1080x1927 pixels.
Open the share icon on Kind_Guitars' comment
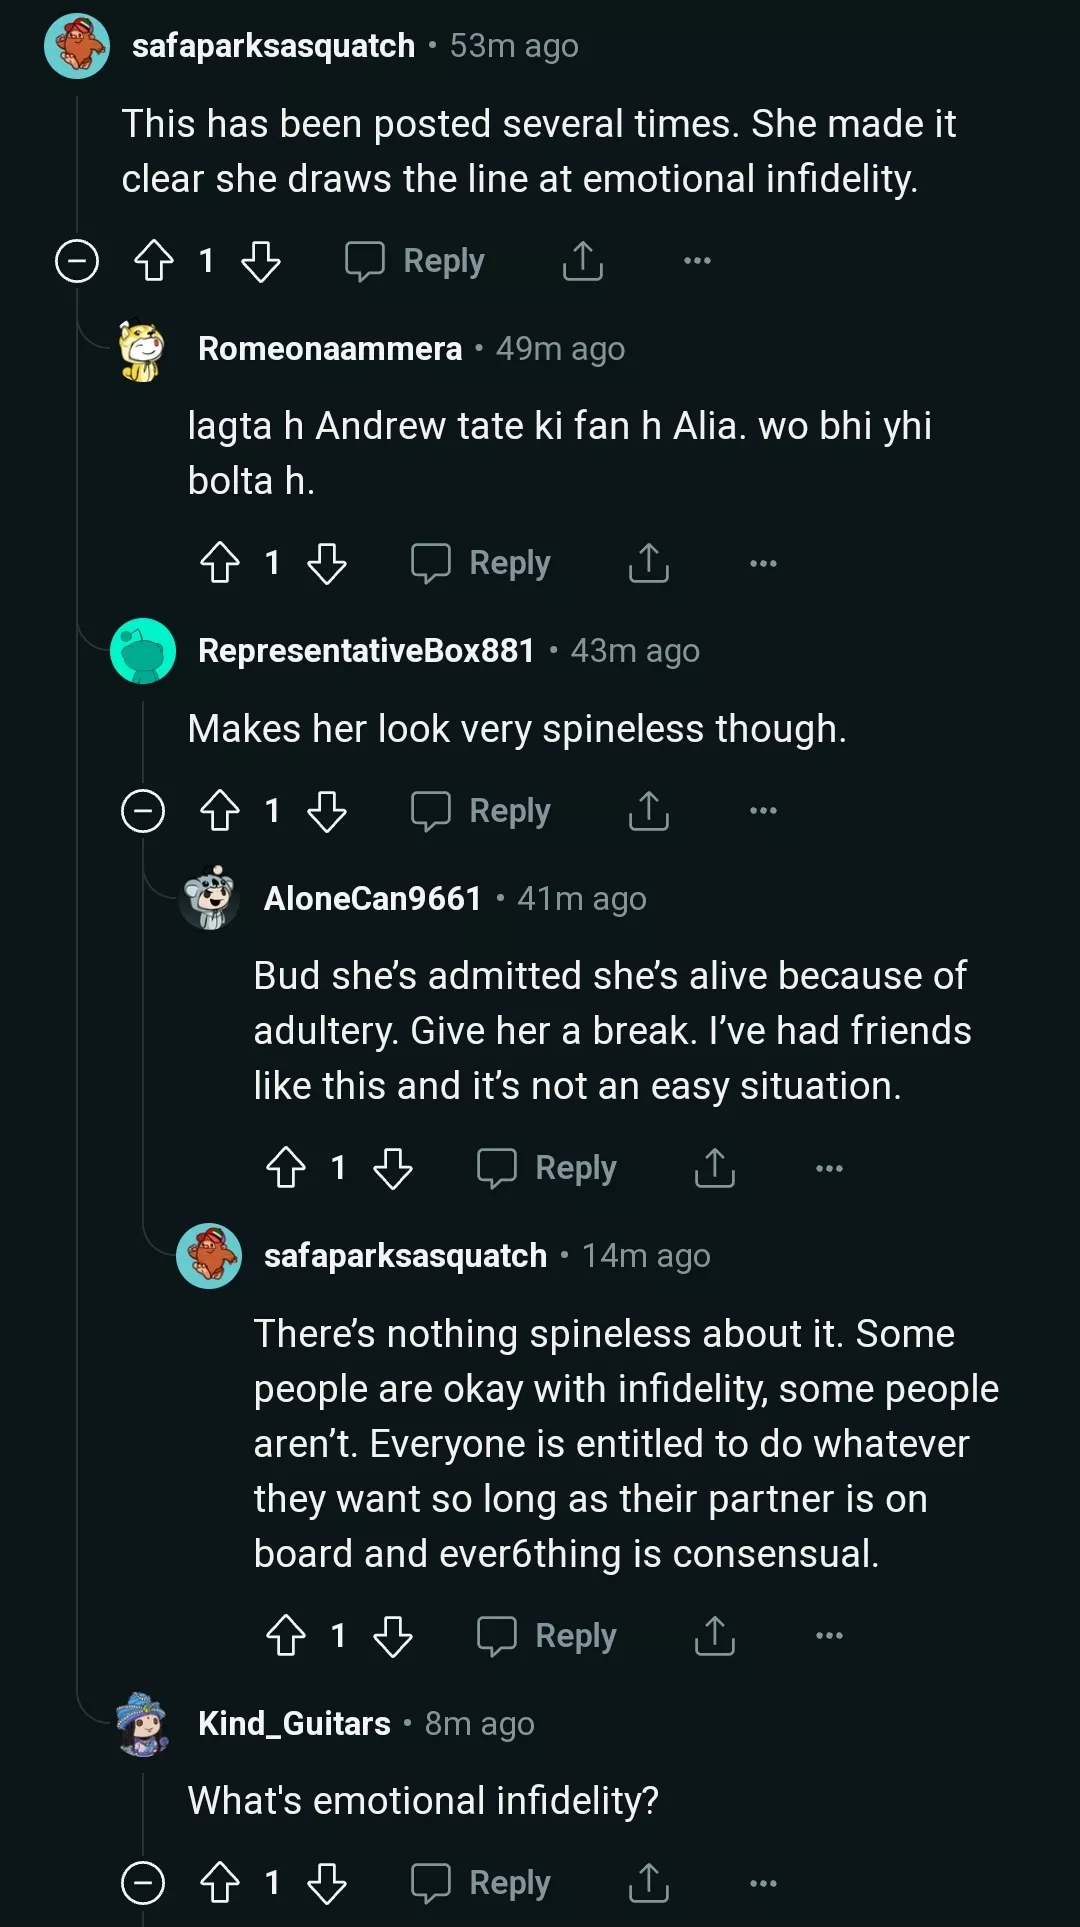pos(649,1884)
